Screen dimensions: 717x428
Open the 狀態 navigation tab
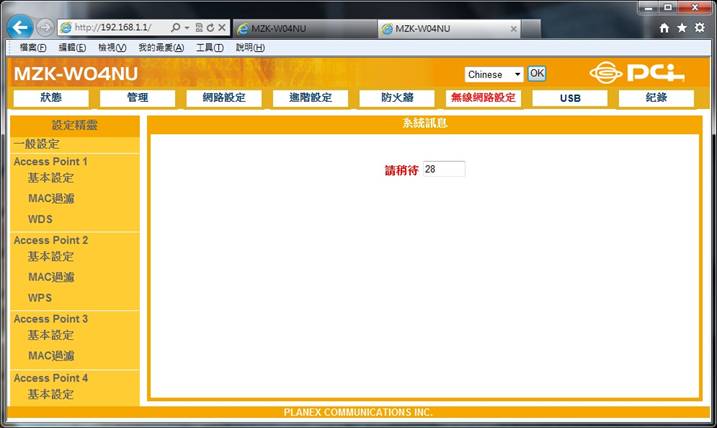[x=51, y=98]
